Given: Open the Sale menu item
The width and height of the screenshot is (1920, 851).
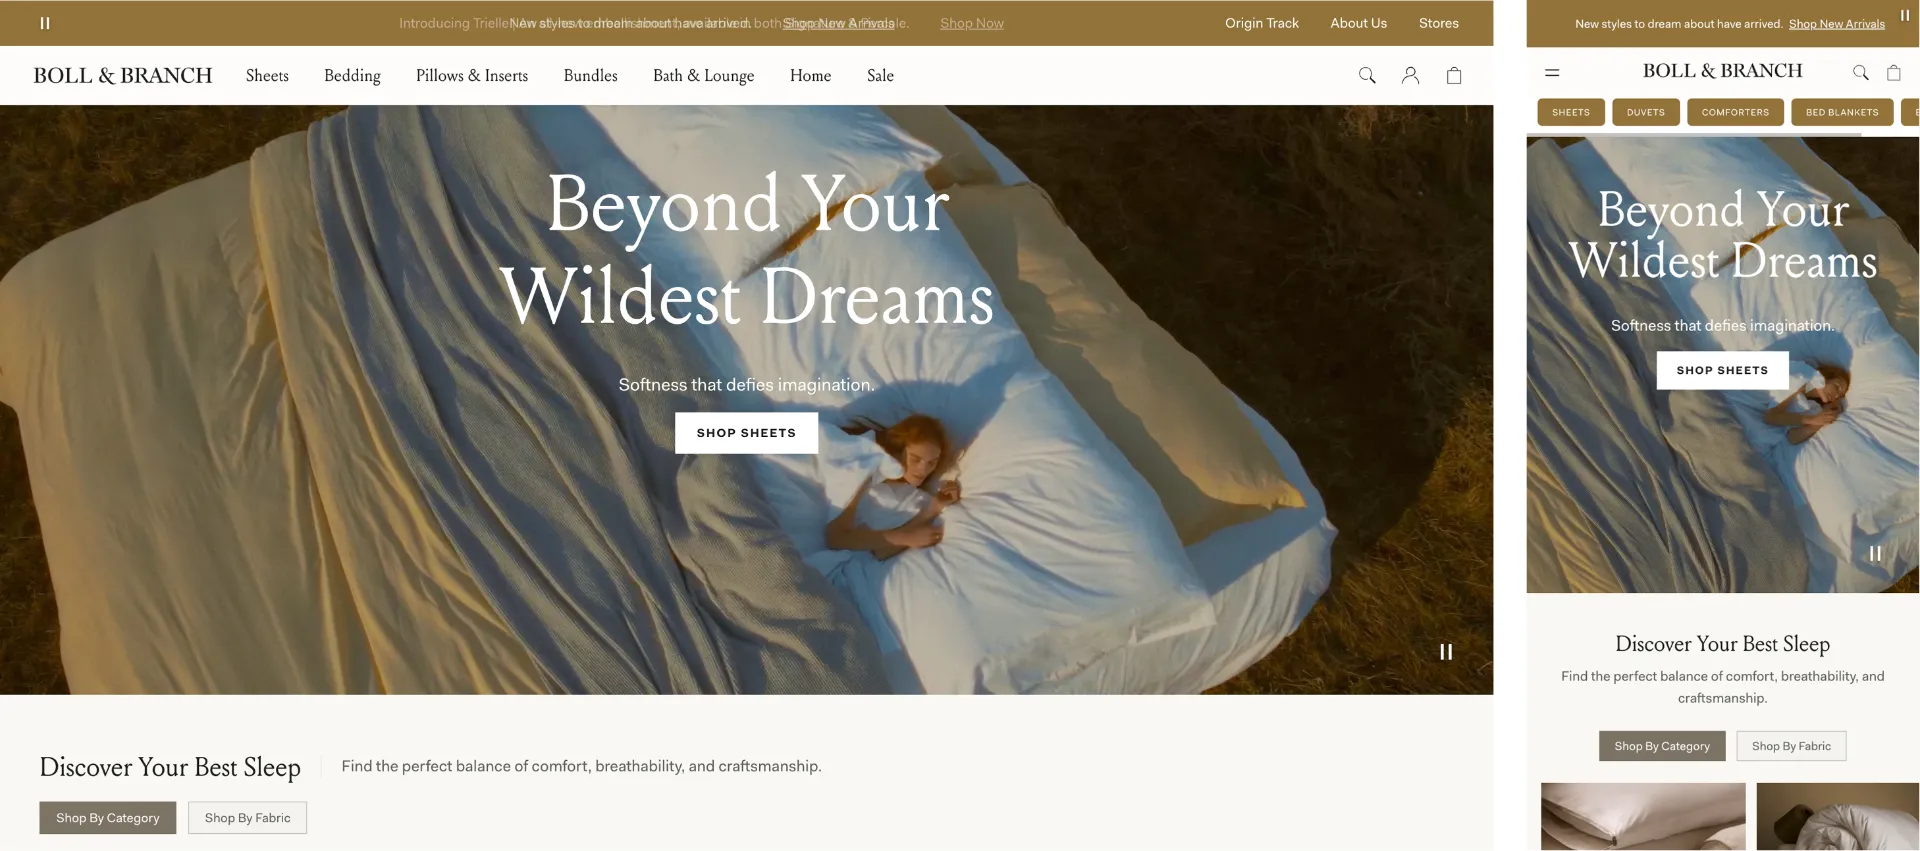Looking at the screenshot, I should coord(880,76).
